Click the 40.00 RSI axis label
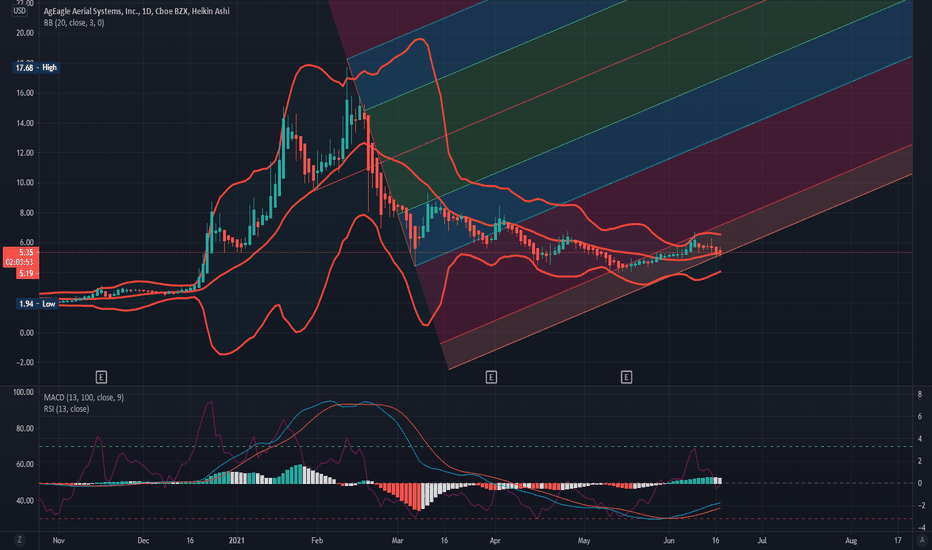Screen dimensions: 932x550 tap(25, 501)
